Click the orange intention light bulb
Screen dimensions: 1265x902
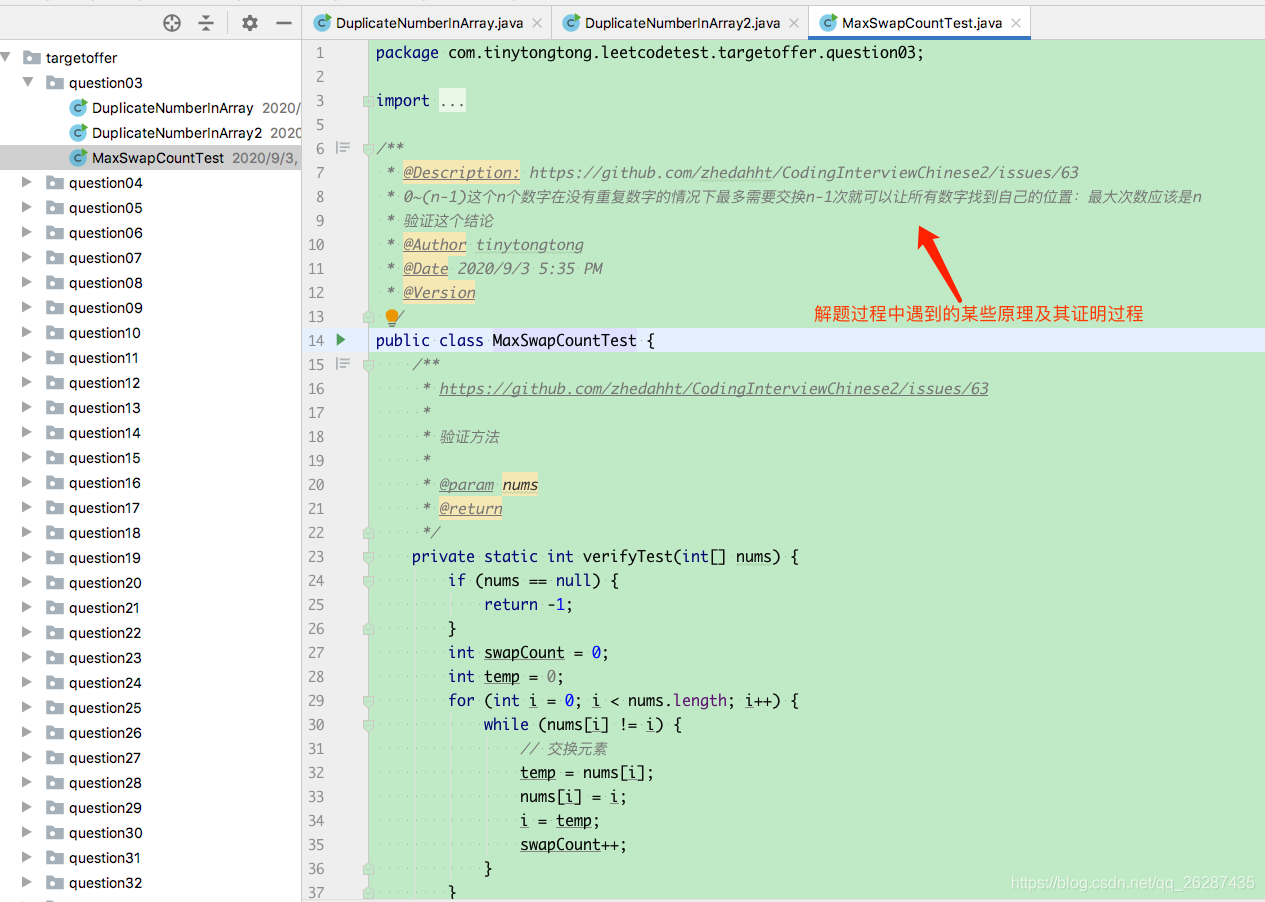392,317
